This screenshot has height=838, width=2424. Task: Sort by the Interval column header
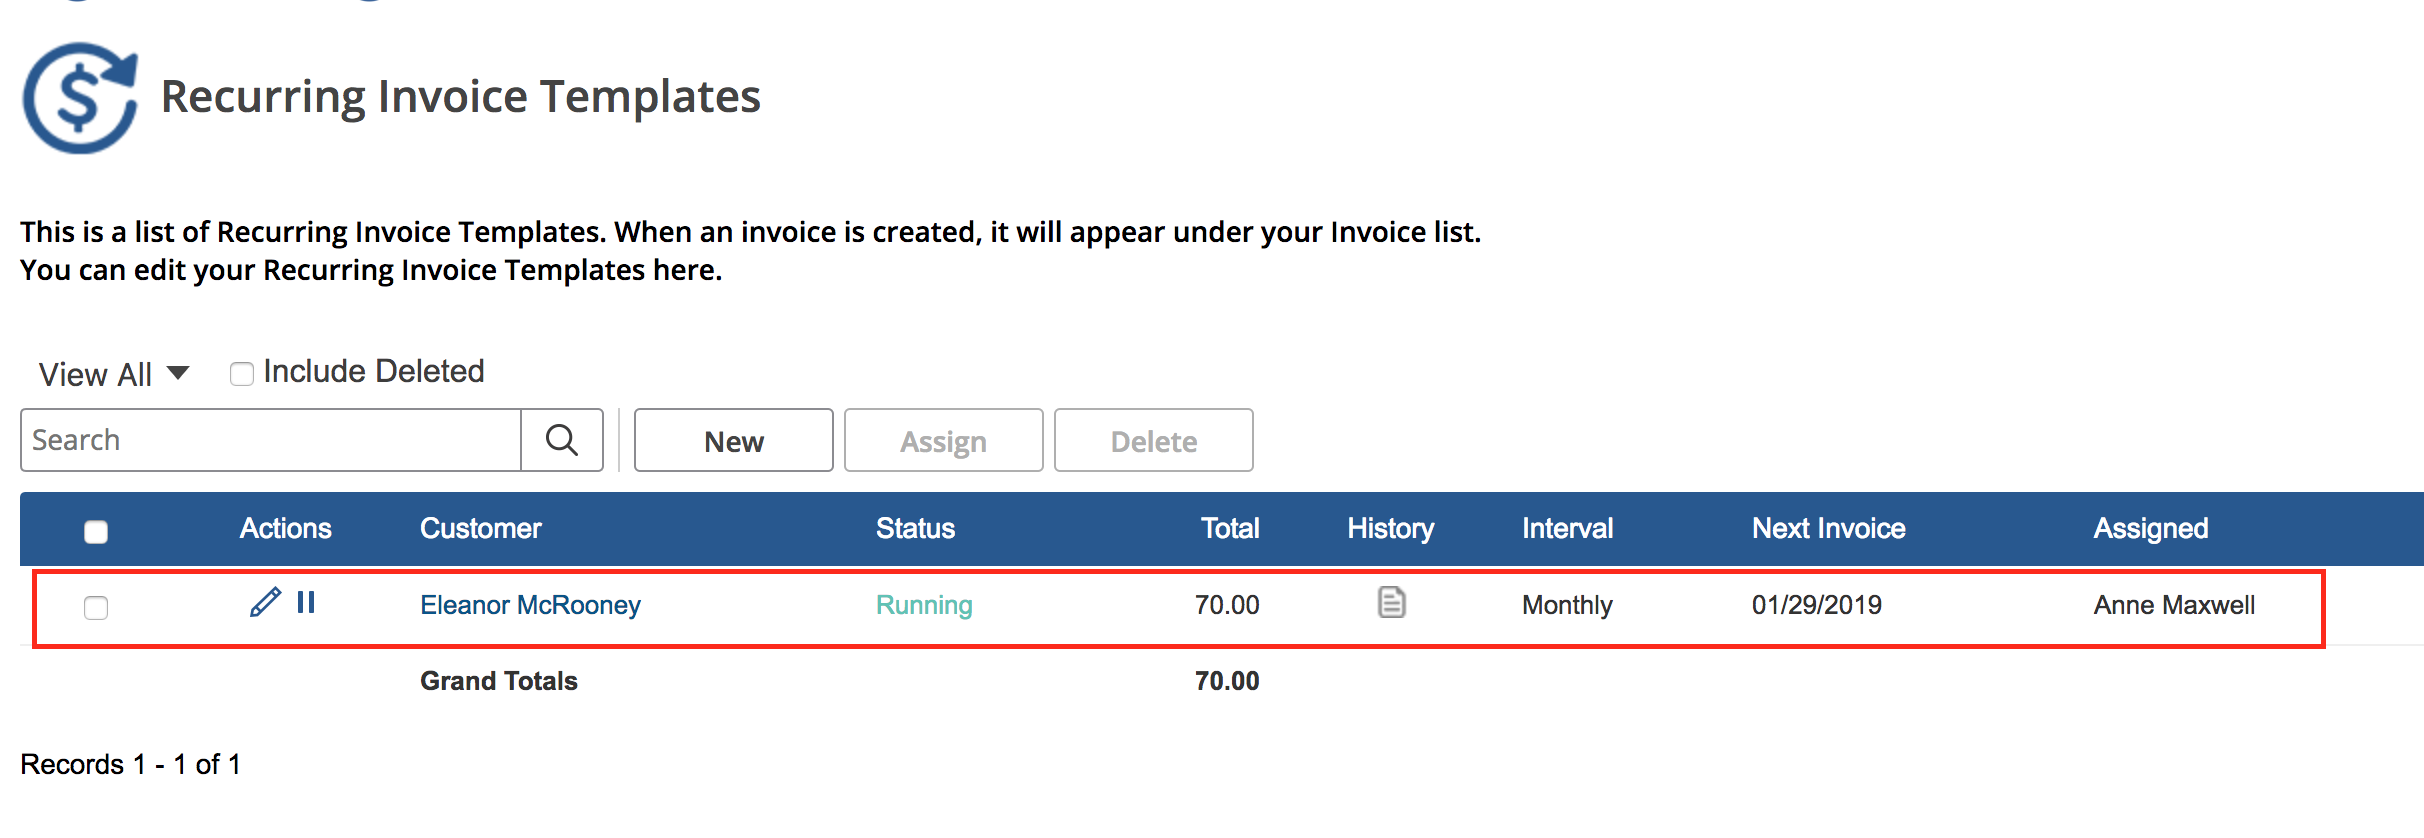click(x=1567, y=528)
